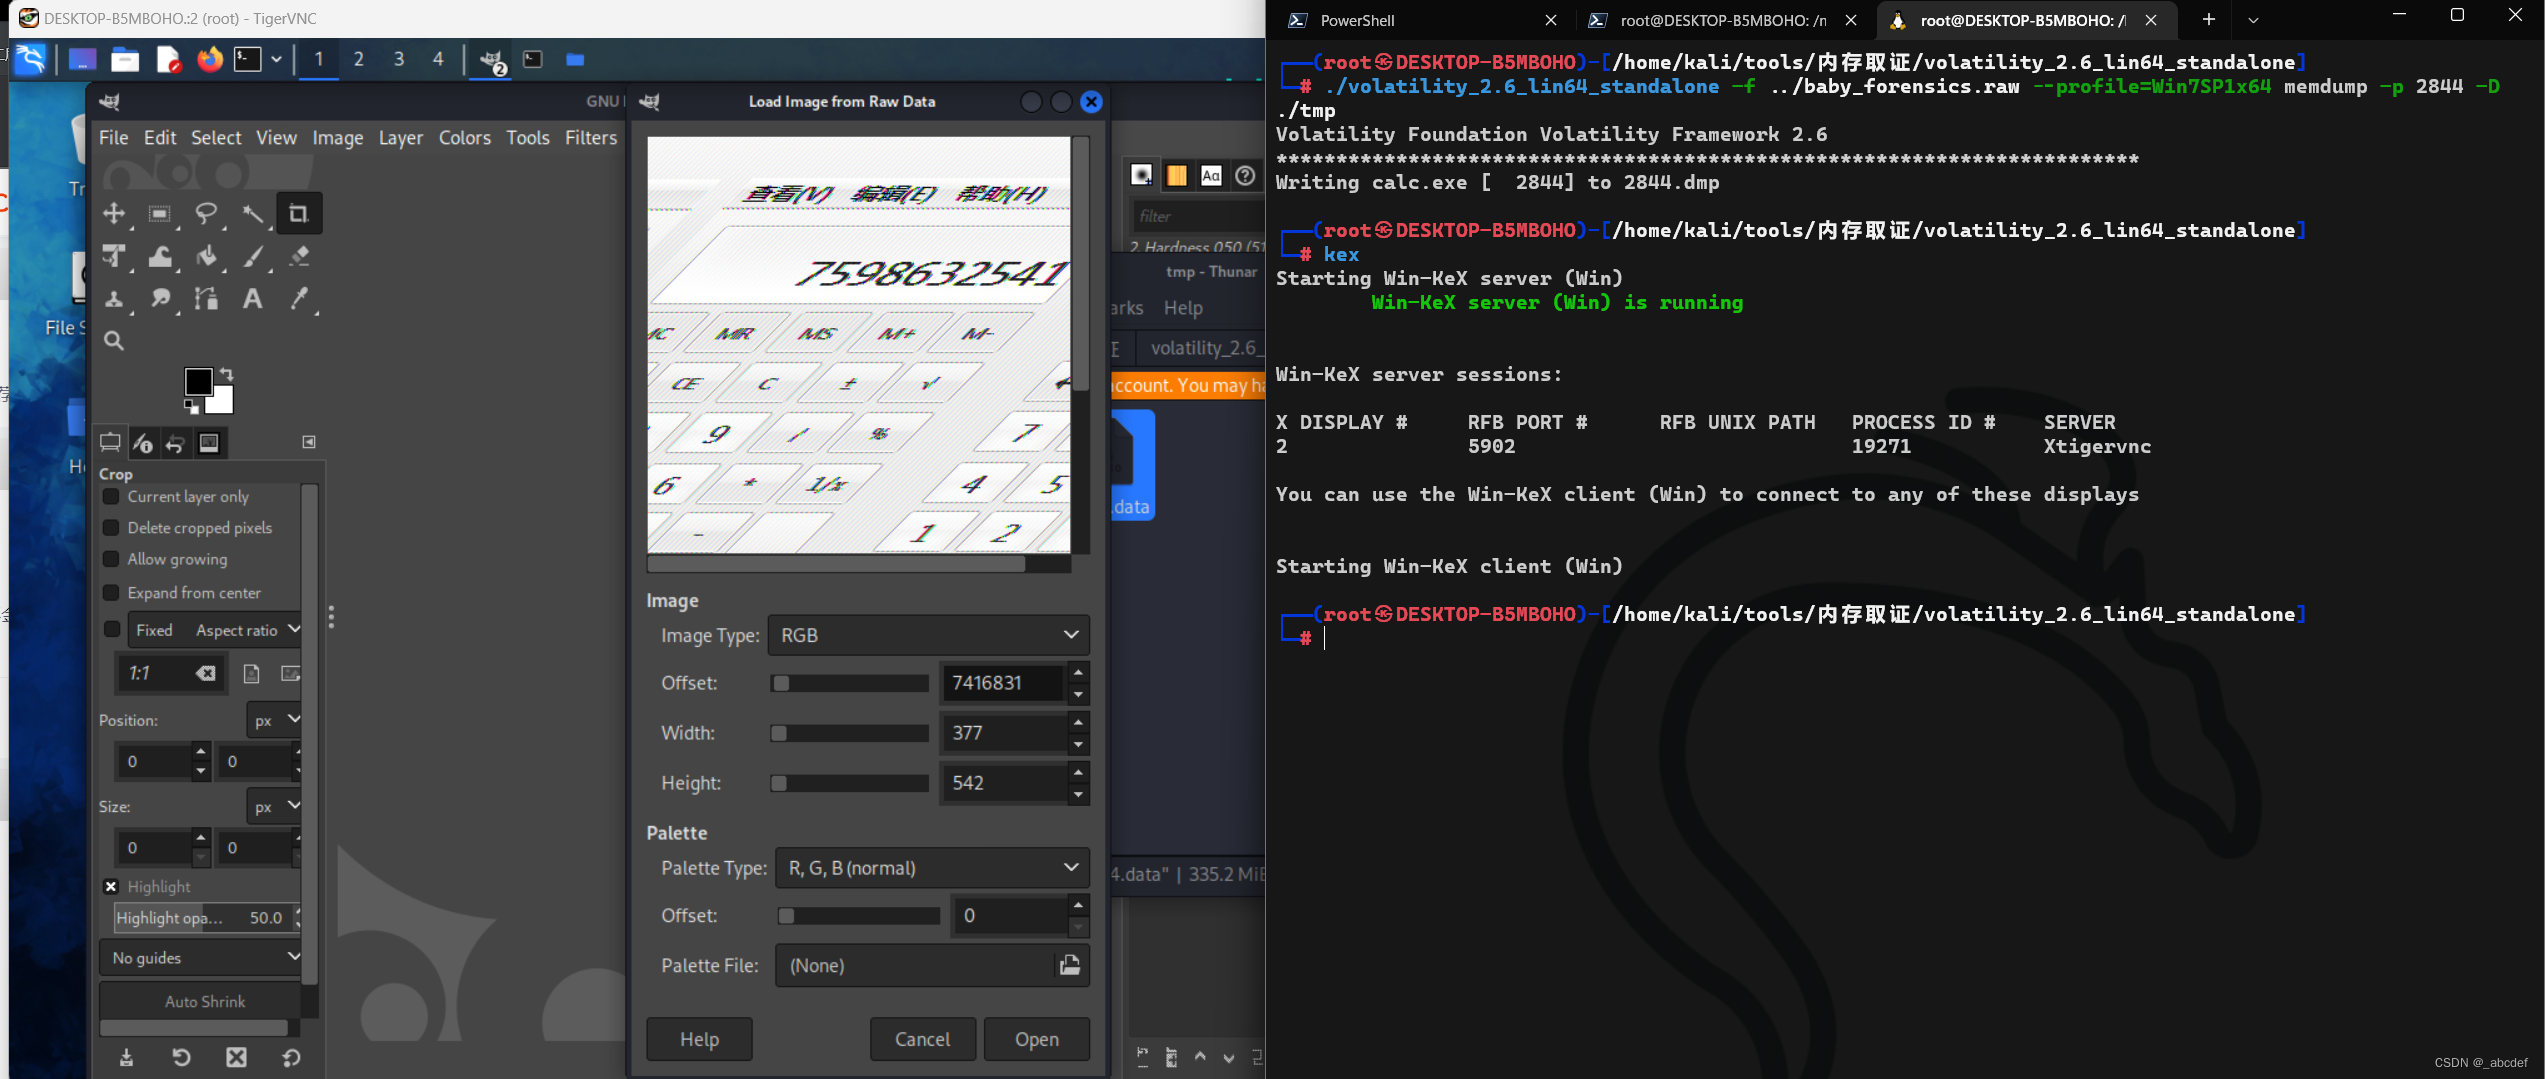Screen dimensions: 2545x1079
Task: Select the Warp Transform tool
Action: tap(160, 256)
